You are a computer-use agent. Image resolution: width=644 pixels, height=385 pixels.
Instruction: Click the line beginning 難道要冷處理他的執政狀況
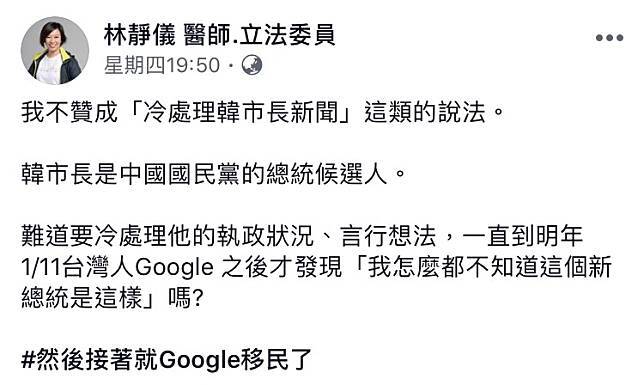[302, 236]
